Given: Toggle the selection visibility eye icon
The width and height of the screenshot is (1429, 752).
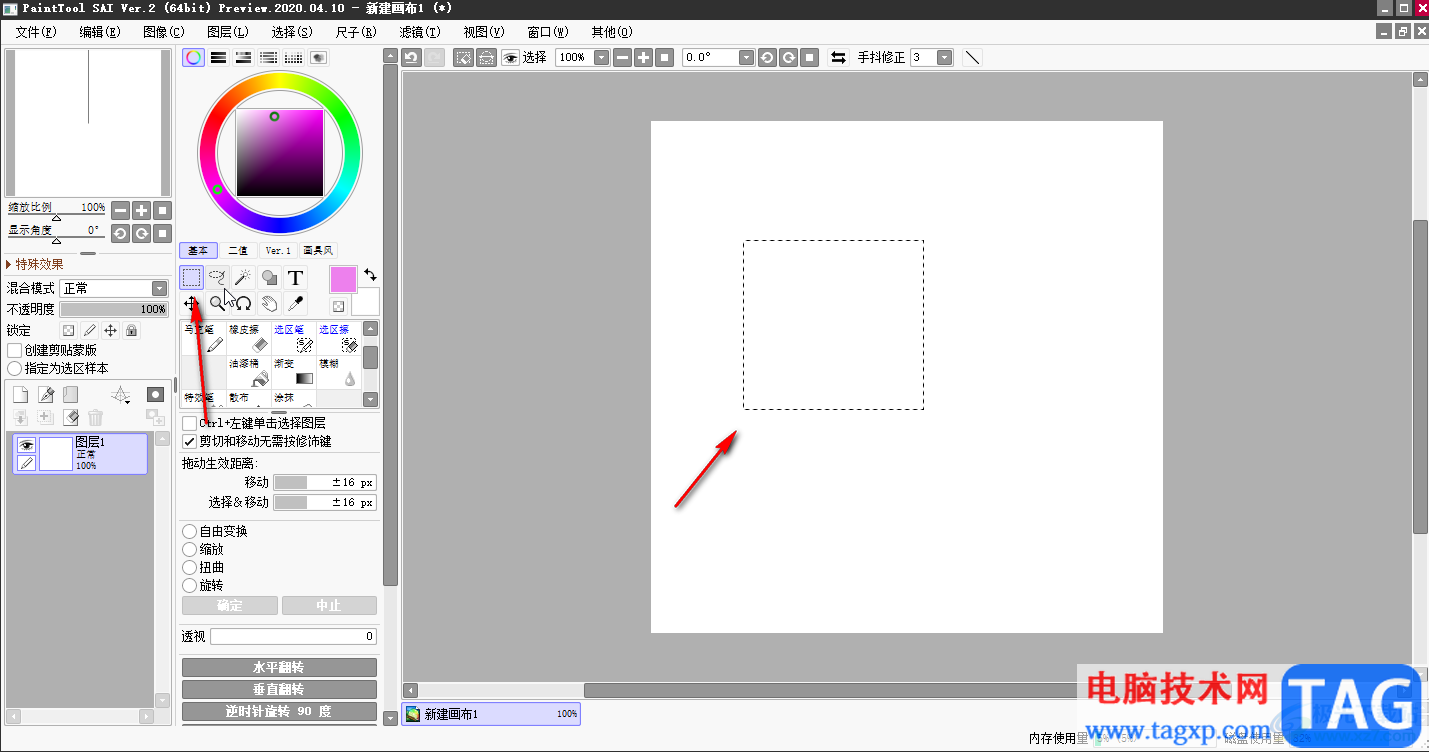Looking at the screenshot, I should point(510,58).
